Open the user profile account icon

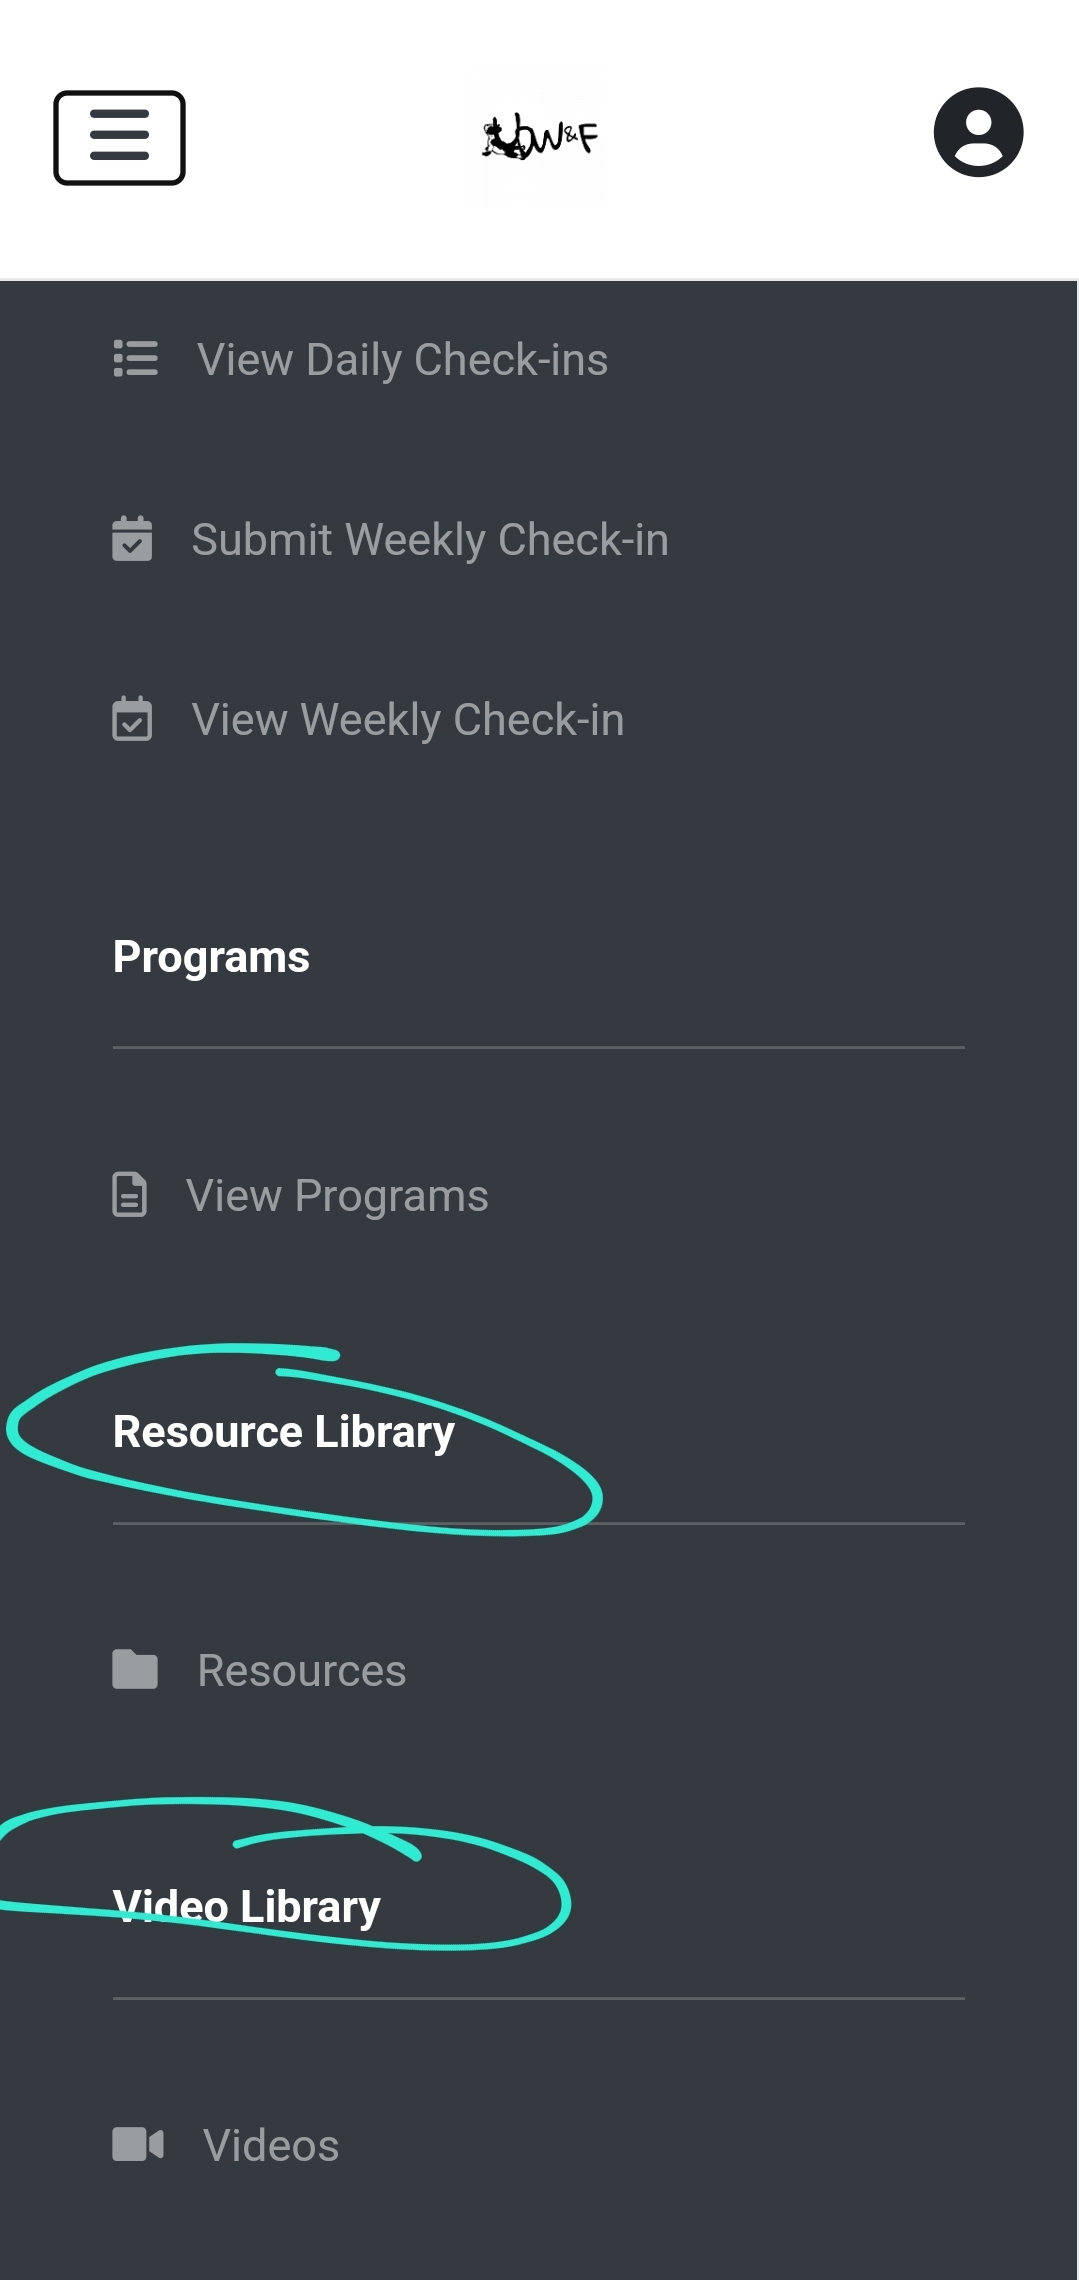pyautogui.click(x=978, y=132)
